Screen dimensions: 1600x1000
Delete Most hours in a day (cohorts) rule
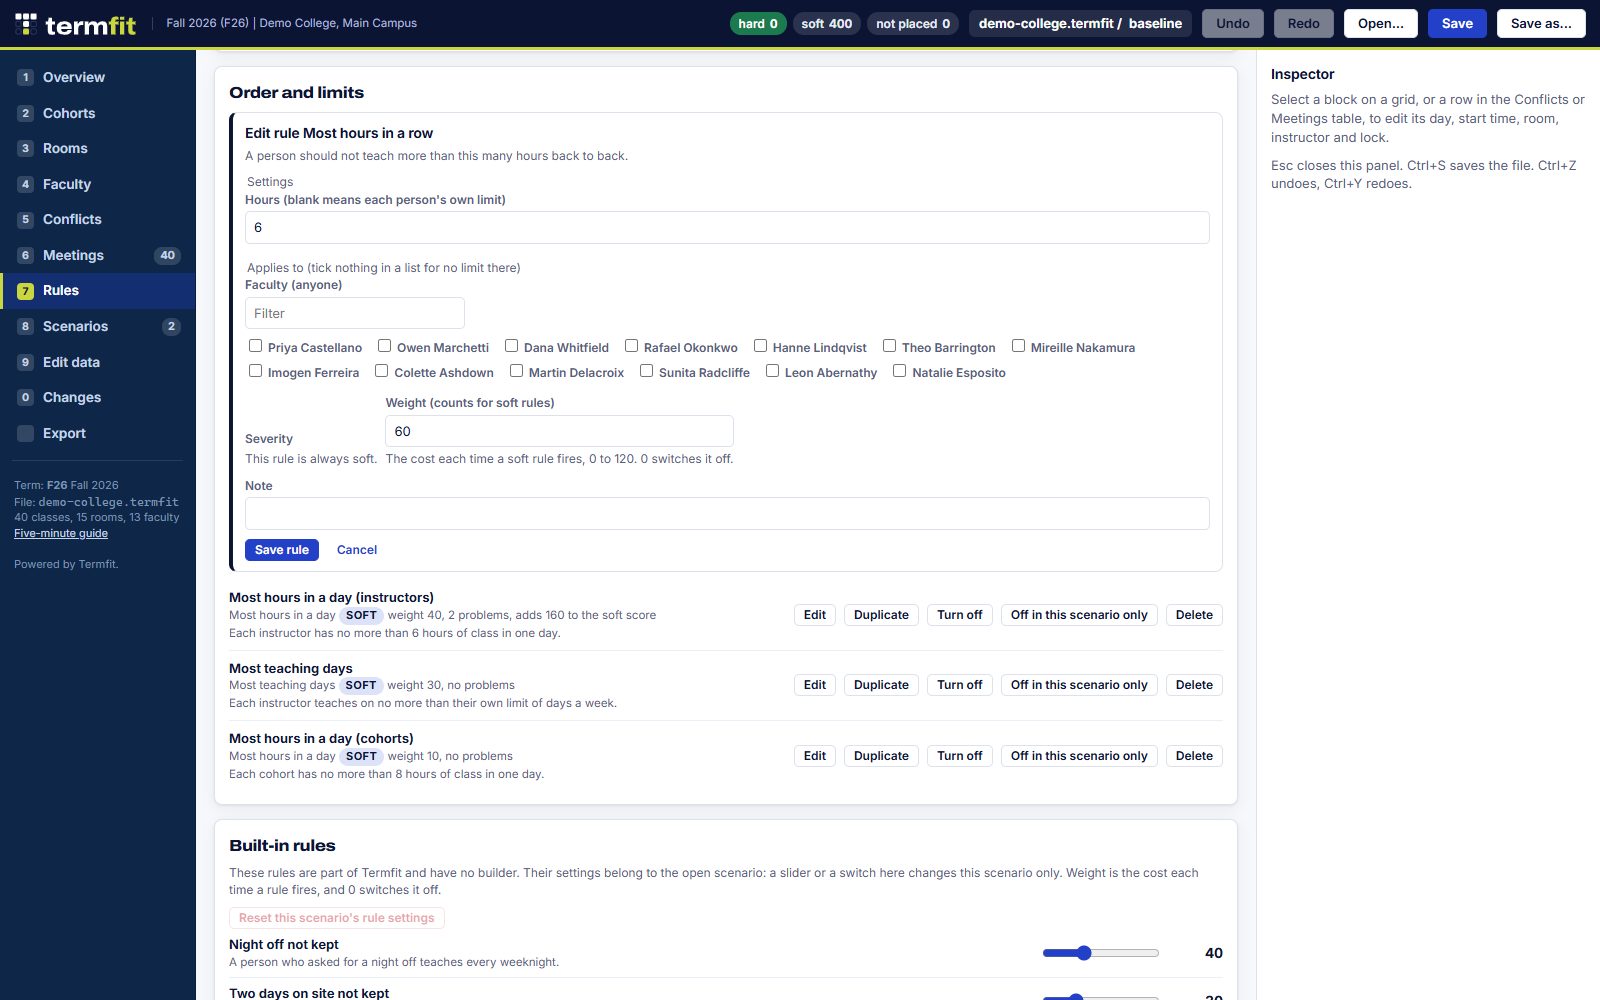pyautogui.click(x=1194, y=756)
